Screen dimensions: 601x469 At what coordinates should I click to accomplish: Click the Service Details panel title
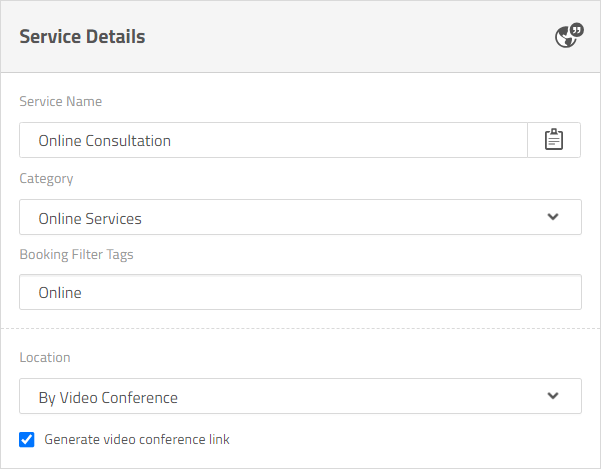click(82, 37)
